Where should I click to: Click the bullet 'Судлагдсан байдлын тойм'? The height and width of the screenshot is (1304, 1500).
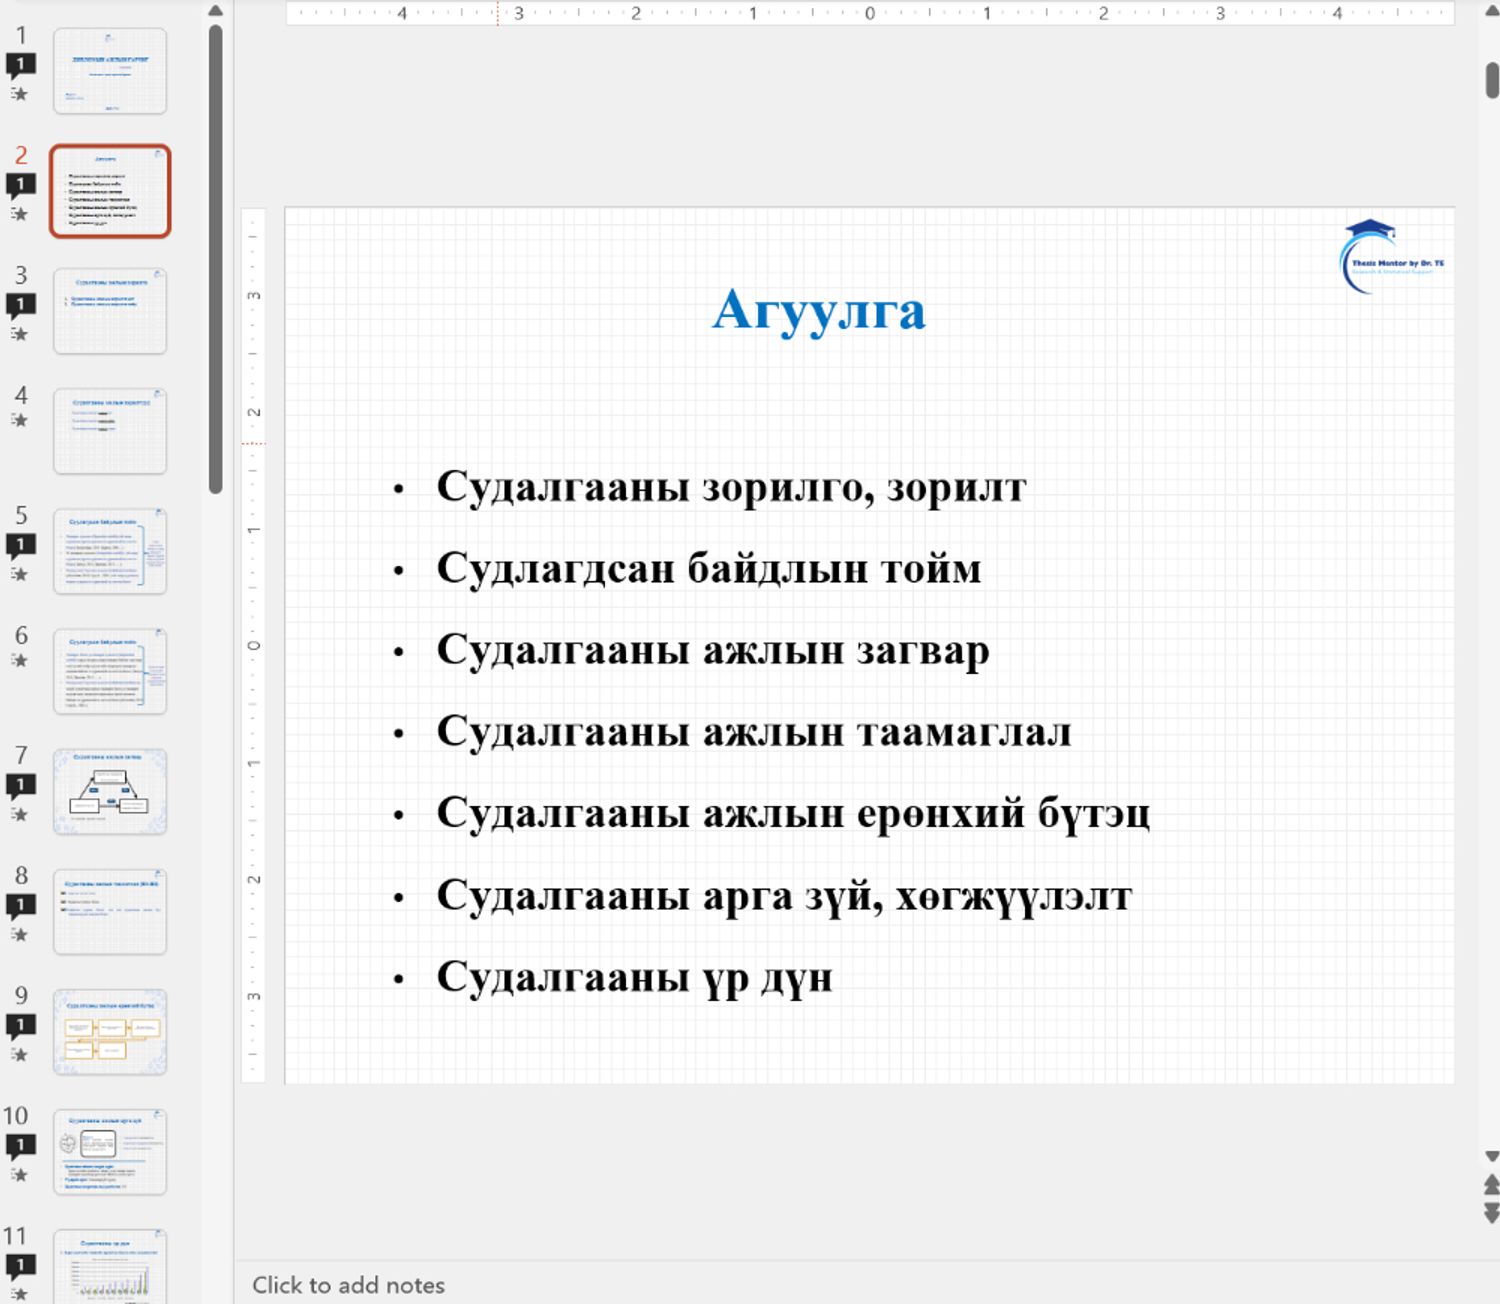coord(709,569)
